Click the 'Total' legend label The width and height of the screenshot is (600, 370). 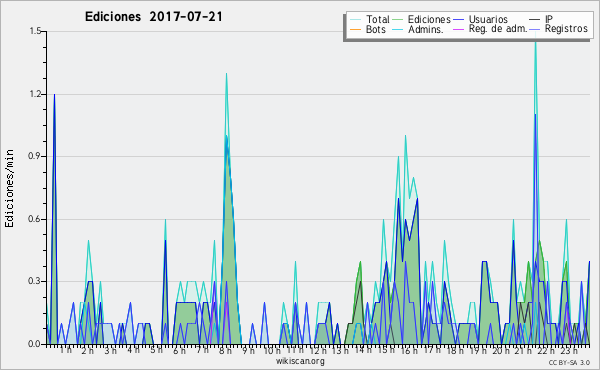(x=378, y=19)
